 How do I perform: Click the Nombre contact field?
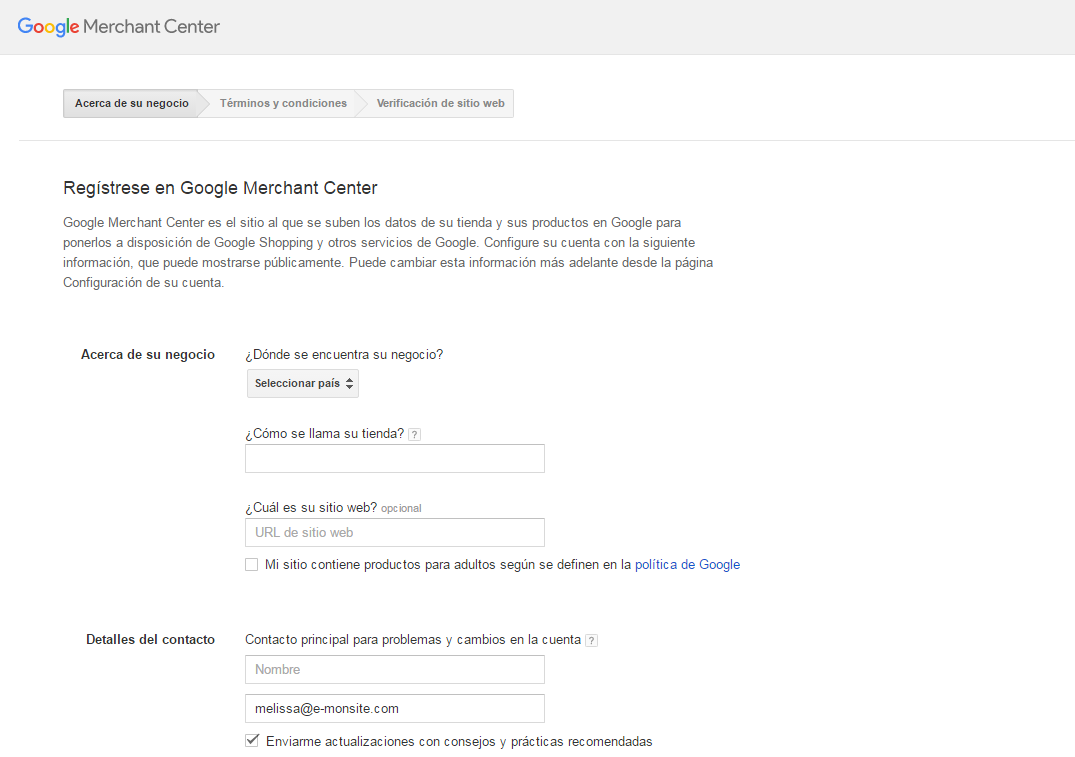tap(395, 669)
